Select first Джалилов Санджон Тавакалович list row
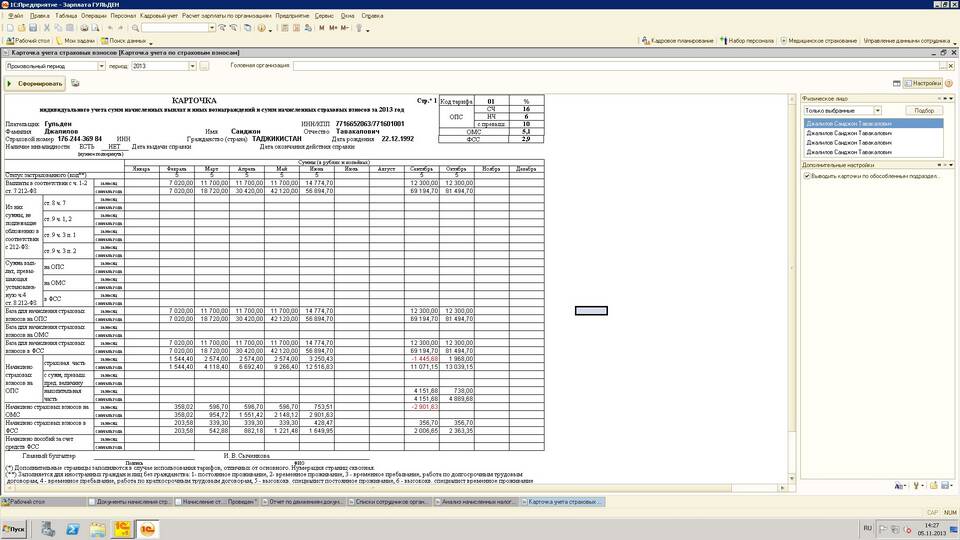The height and width of the screenshot is (540, 960). coord(873,124)
